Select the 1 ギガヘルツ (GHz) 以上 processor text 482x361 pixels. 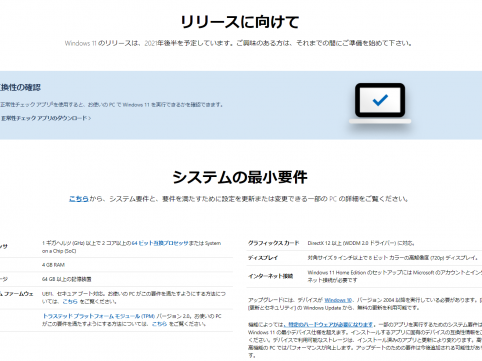131,247
